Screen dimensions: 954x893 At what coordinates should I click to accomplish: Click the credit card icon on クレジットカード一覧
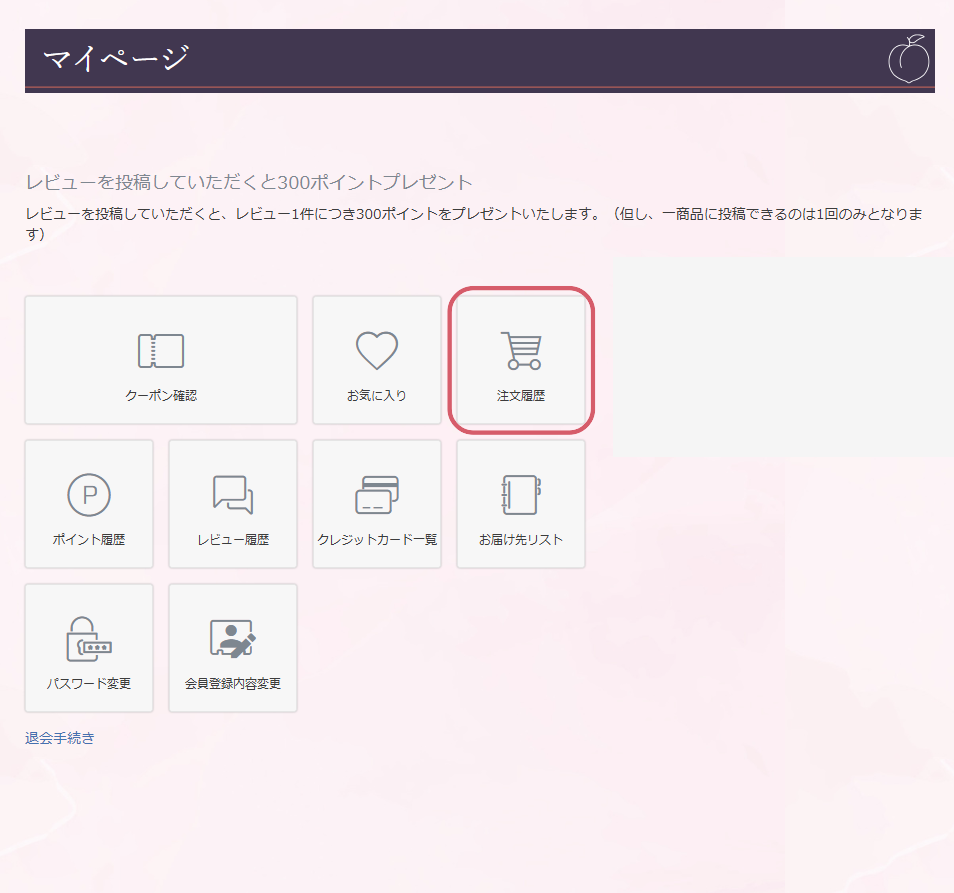(376, 492)
